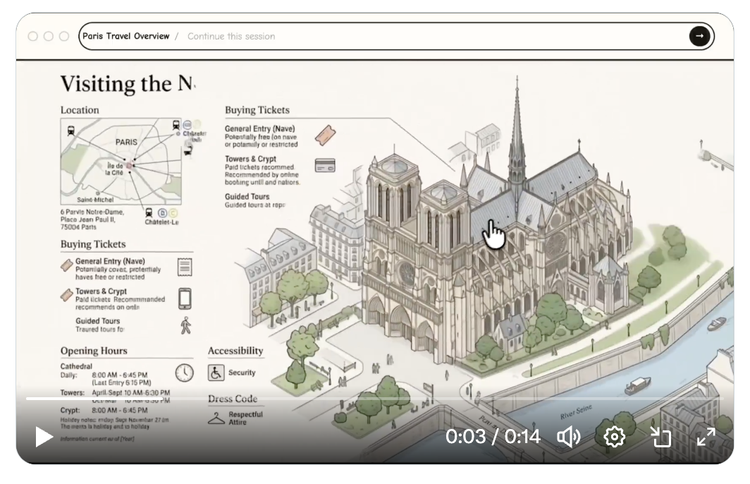Play the video
This screenshot has width=750, height=484.
tap(44, 437)
